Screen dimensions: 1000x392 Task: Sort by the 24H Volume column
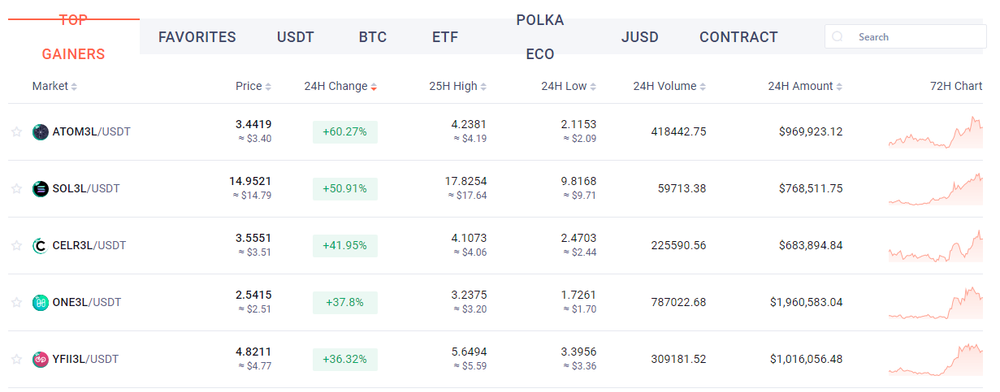(x=669, y=86)
